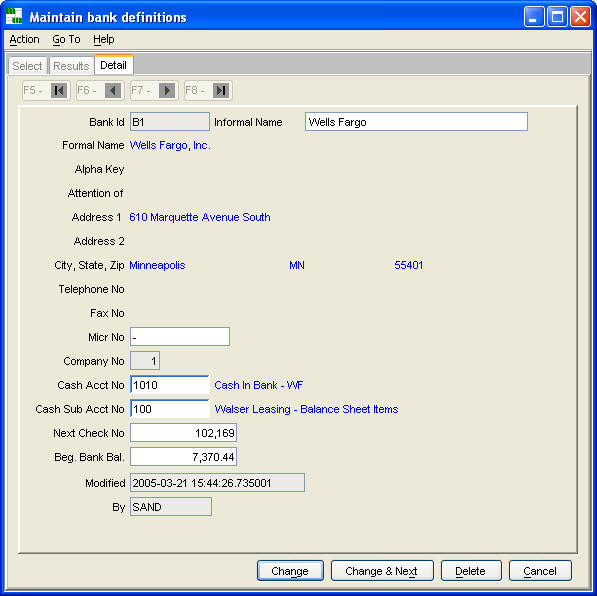Edit the Beg. Bank Bal. field
The height and width of the screenshot is (596, 597).
pyautogui.click(x=183, y=457)
